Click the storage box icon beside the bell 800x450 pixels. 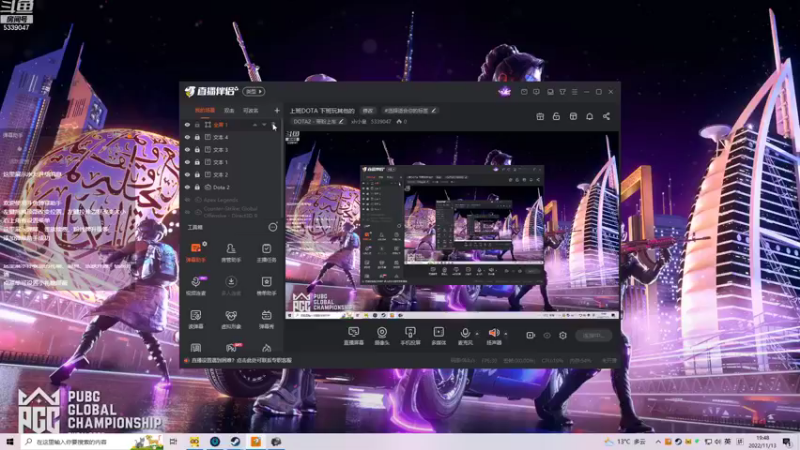point(573,116)
